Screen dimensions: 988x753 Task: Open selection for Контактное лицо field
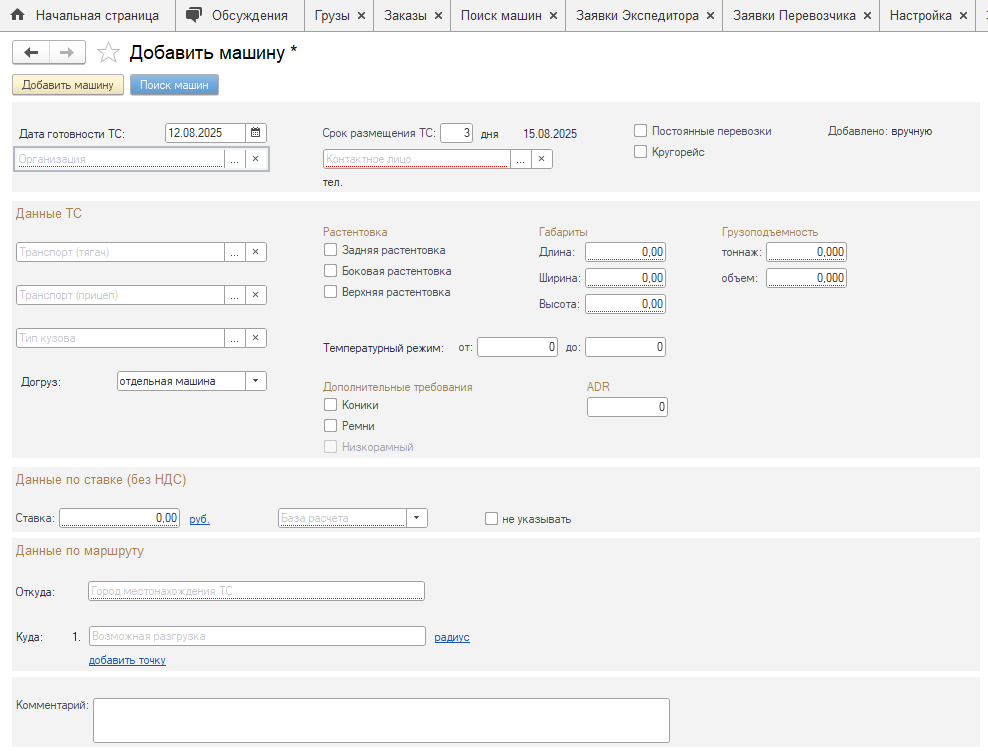pyautogui.click(x=520, y=159)
